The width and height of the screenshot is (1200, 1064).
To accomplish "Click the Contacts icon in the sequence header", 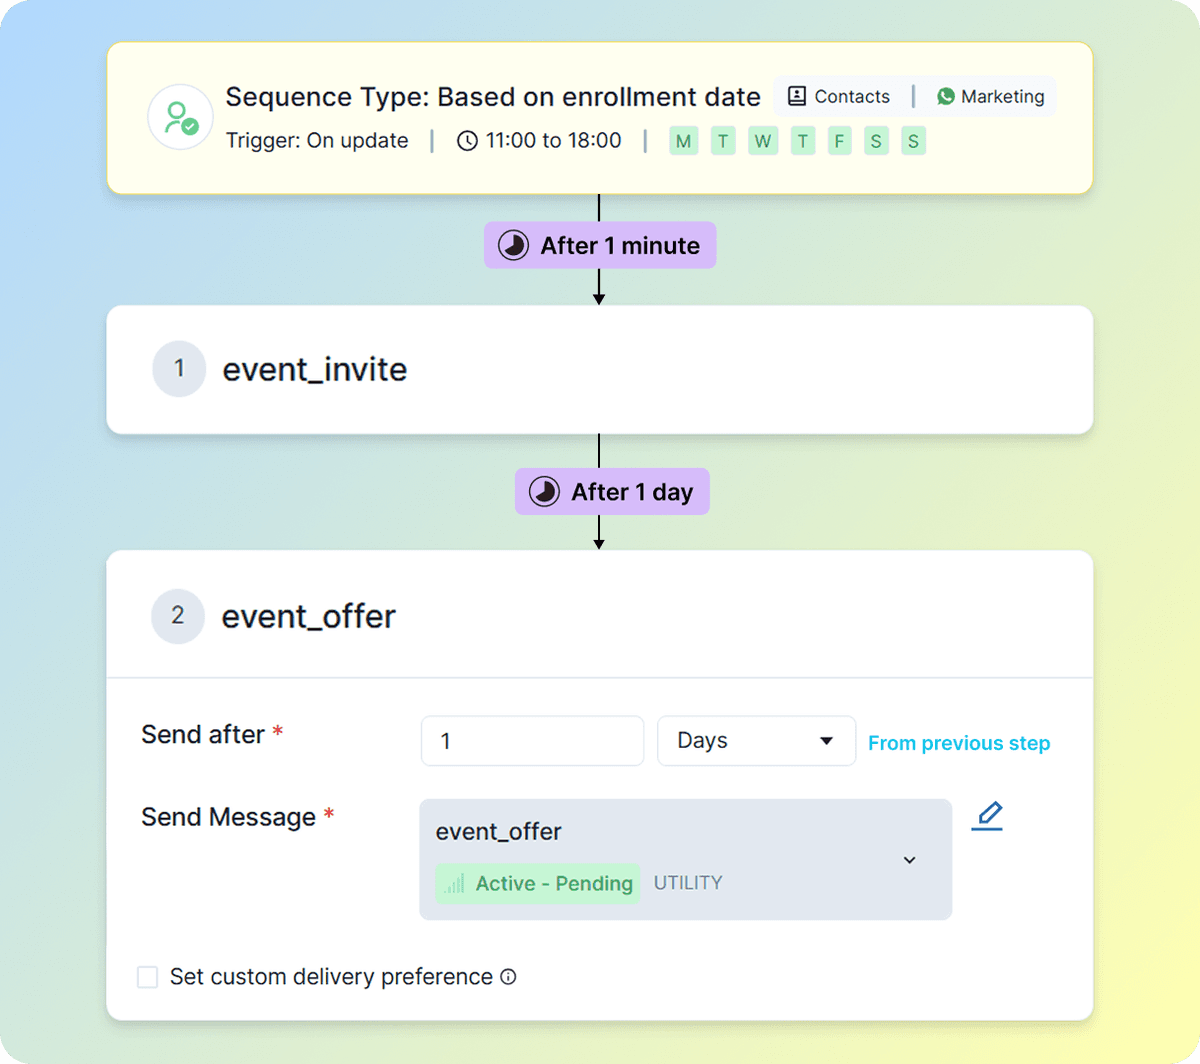I will click(797, 95).
